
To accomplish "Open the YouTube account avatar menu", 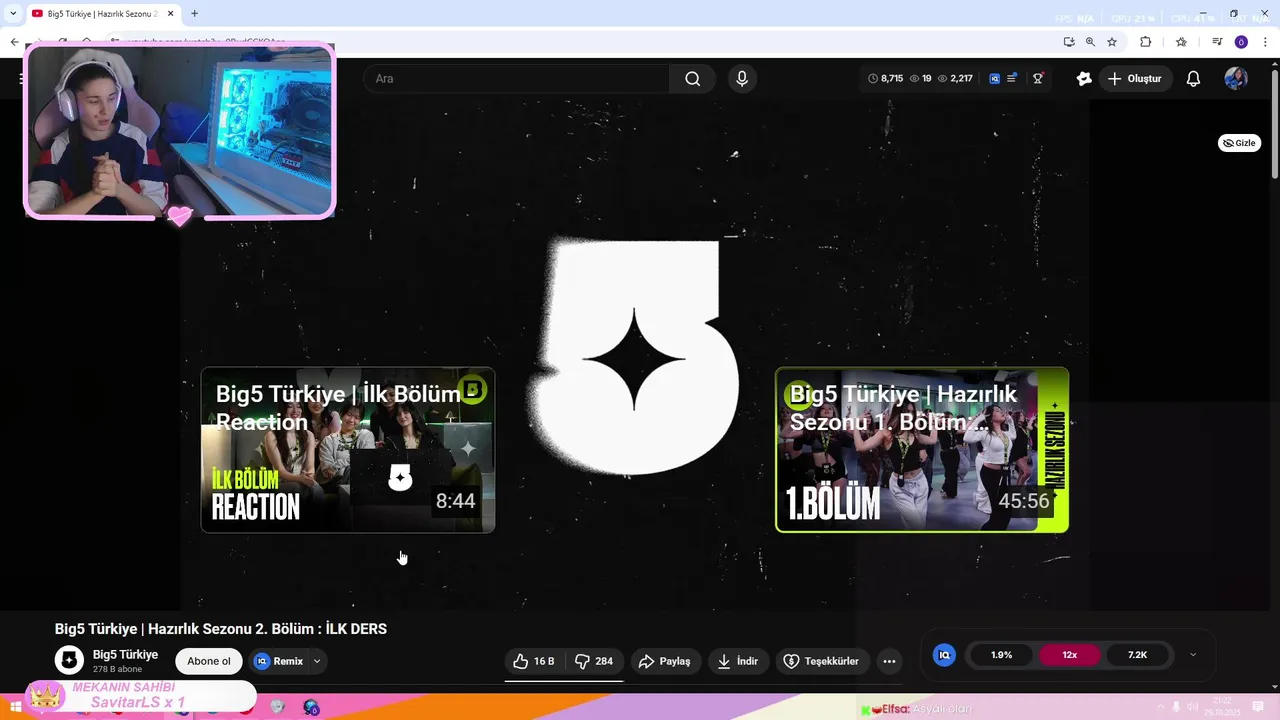I will click(x=1236, y=78).
